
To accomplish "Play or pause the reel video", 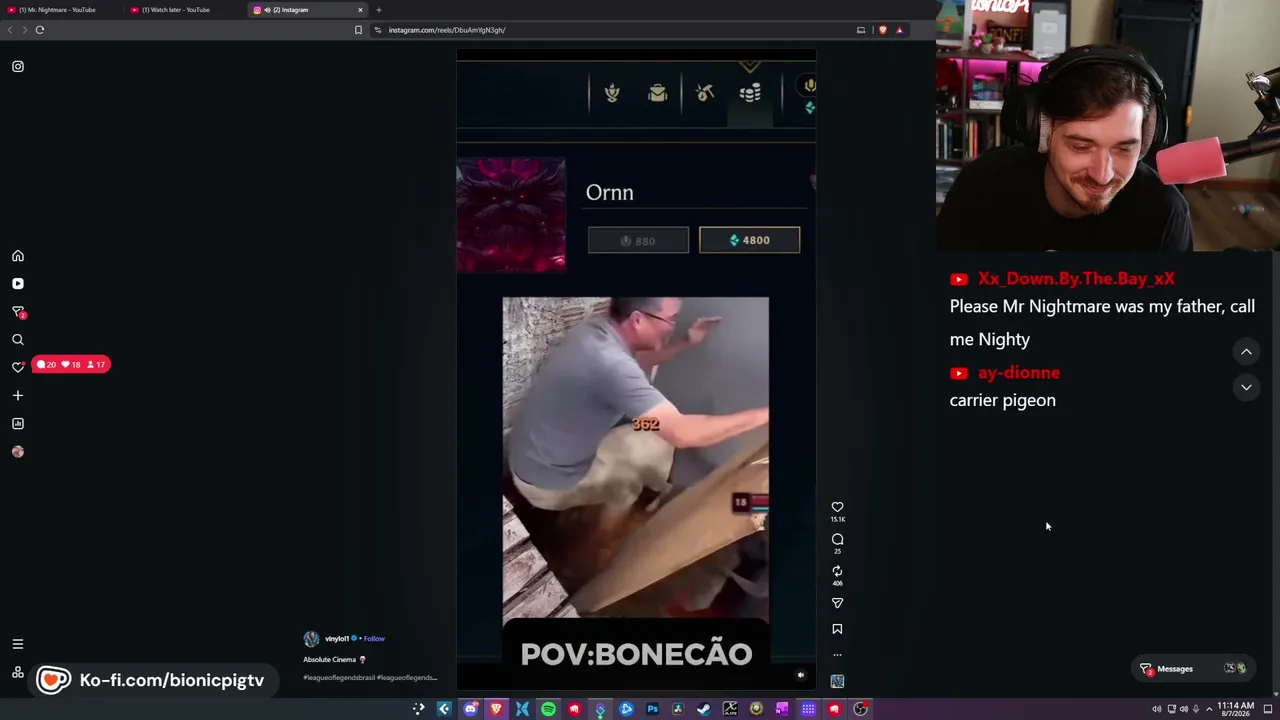I will coord(636,370).
